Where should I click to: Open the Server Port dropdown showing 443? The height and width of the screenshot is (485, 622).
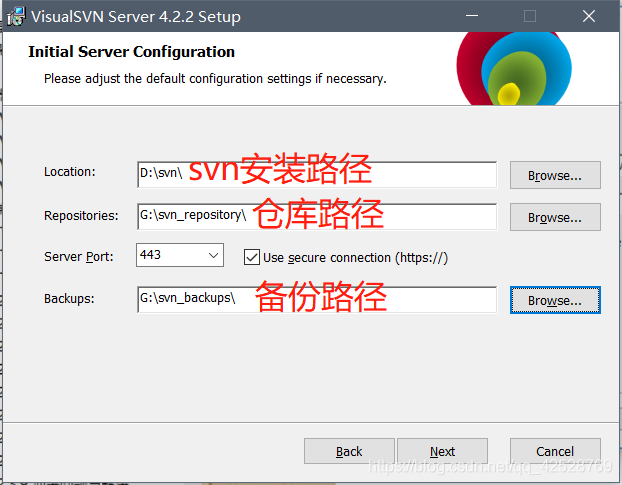180,255
